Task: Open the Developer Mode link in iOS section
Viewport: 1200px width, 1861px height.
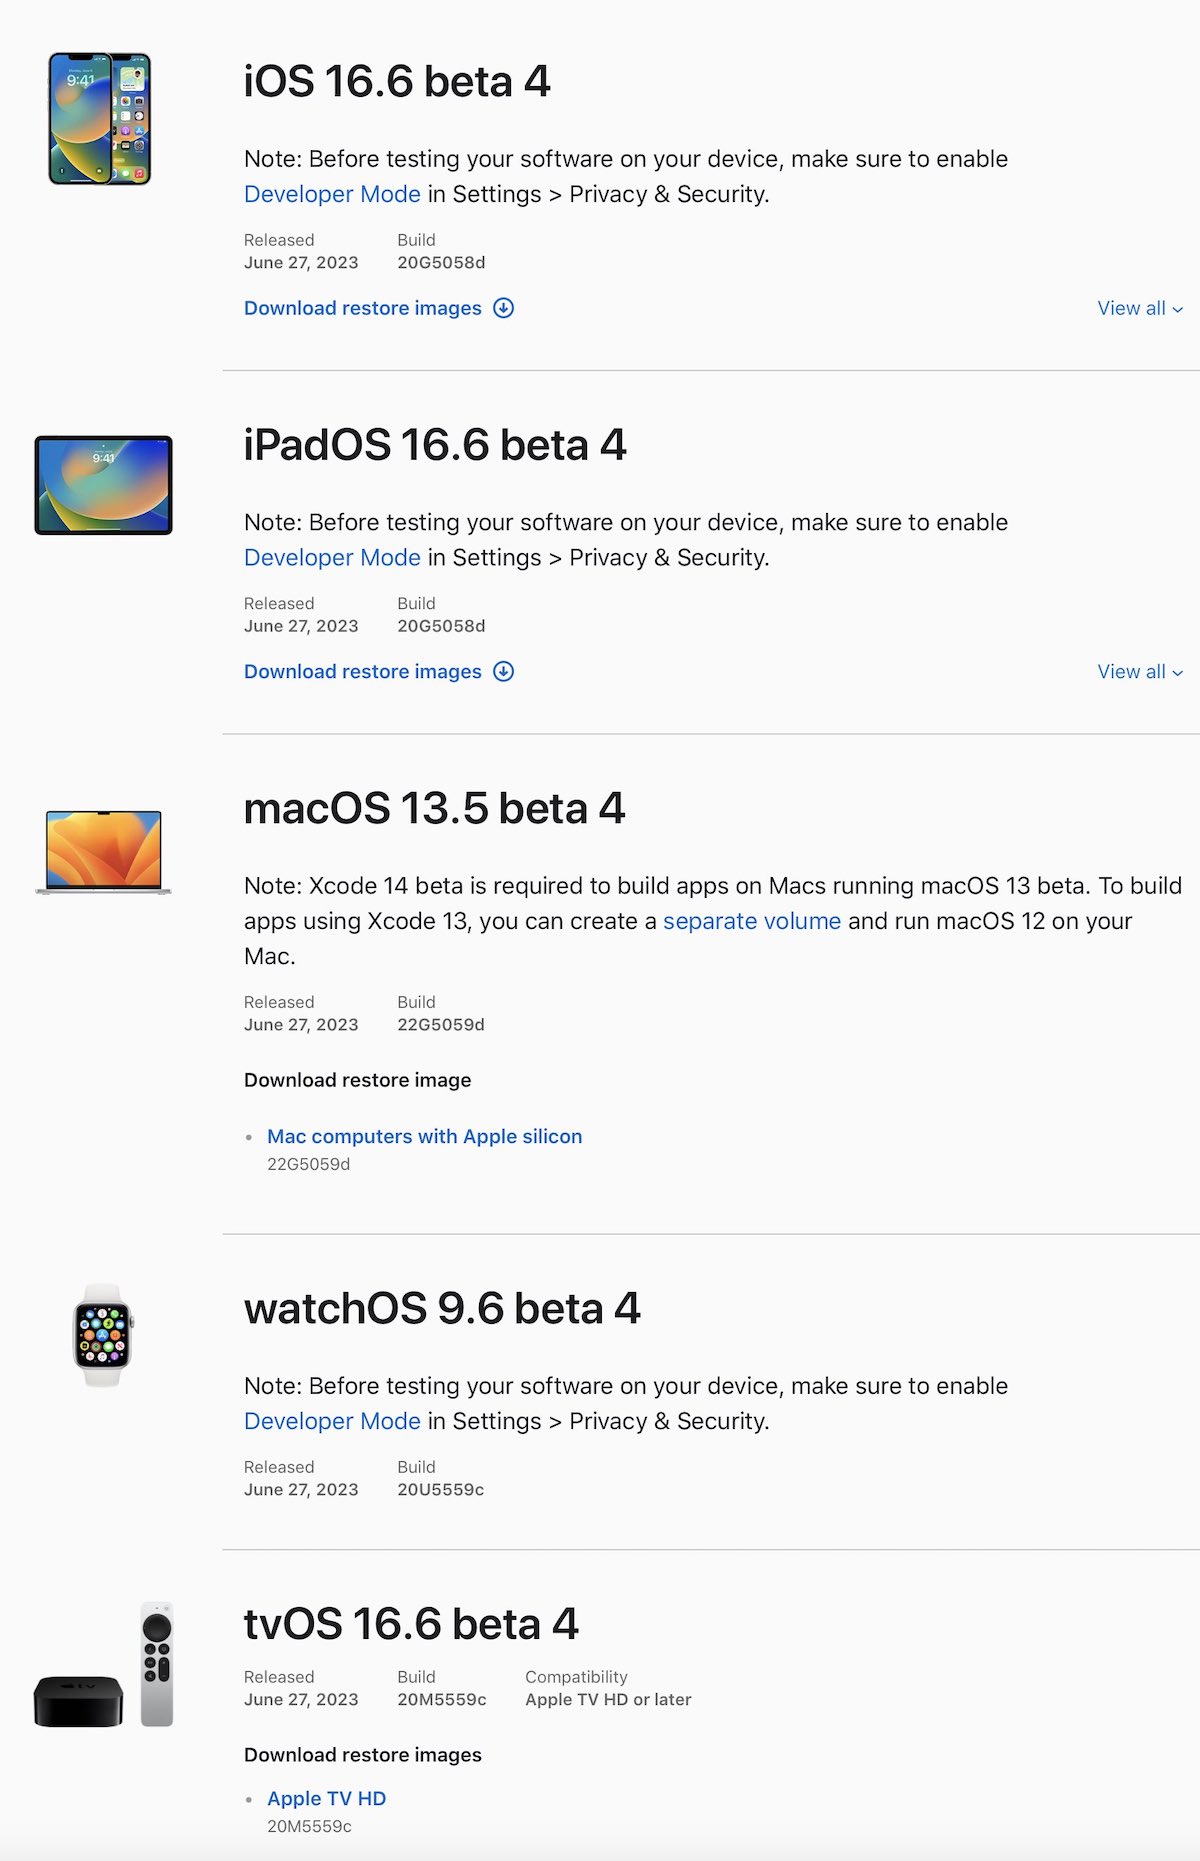Action: pyautogui.click(x=332, y=193)
